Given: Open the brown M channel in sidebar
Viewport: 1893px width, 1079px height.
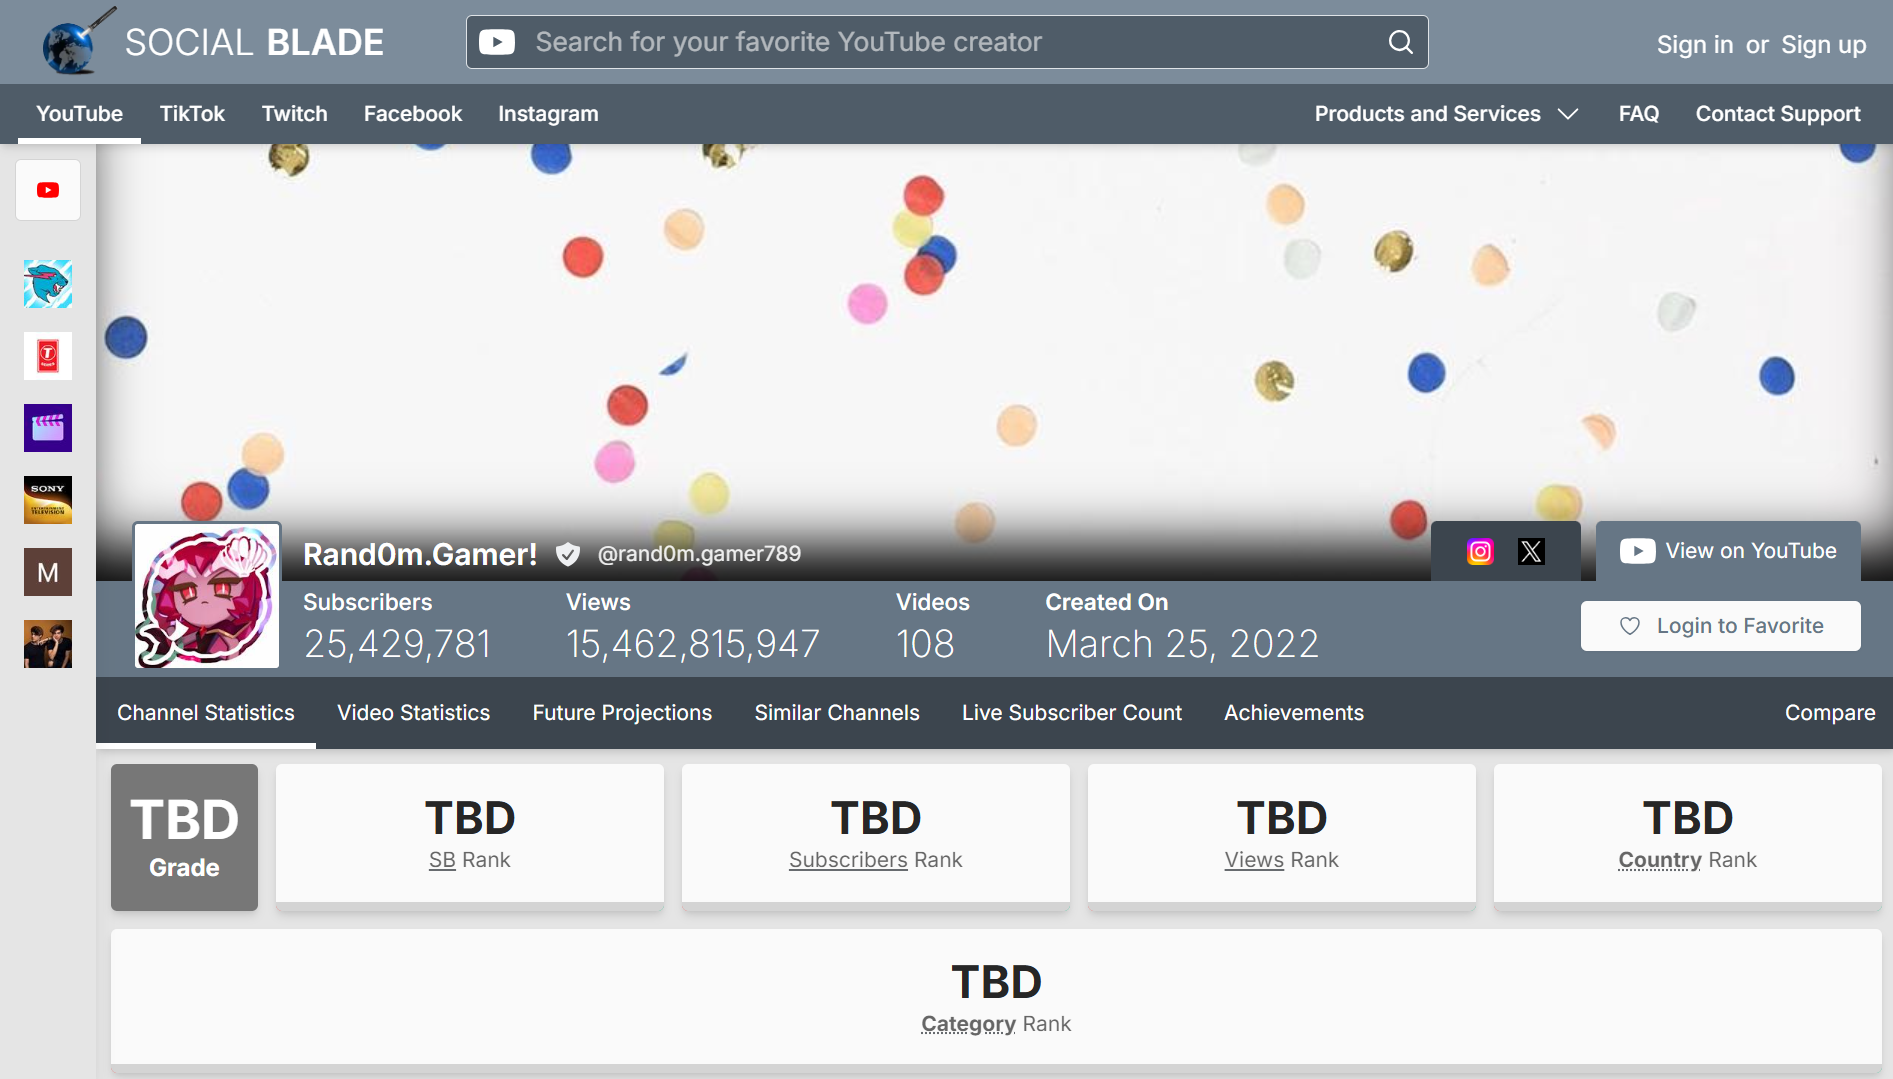Looking at the screenshot, I should coord(48,572).
